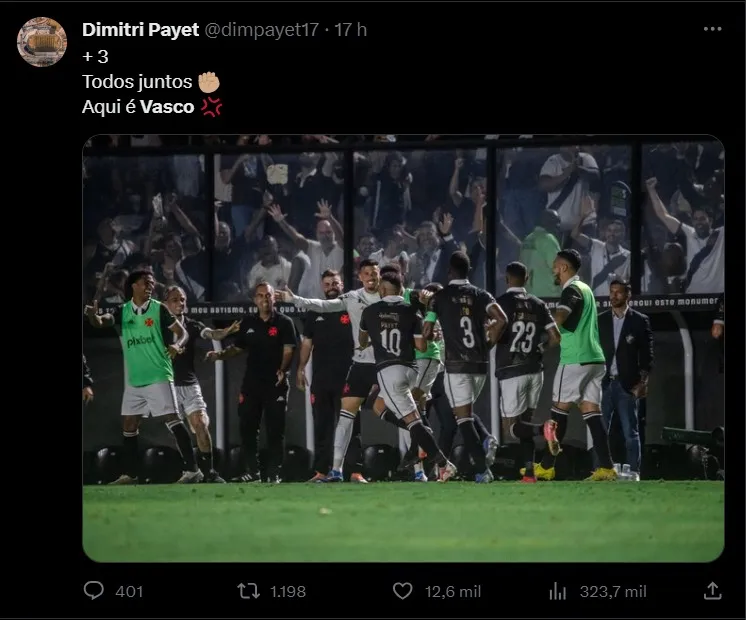Click the 1.198 reposts count

288,591
